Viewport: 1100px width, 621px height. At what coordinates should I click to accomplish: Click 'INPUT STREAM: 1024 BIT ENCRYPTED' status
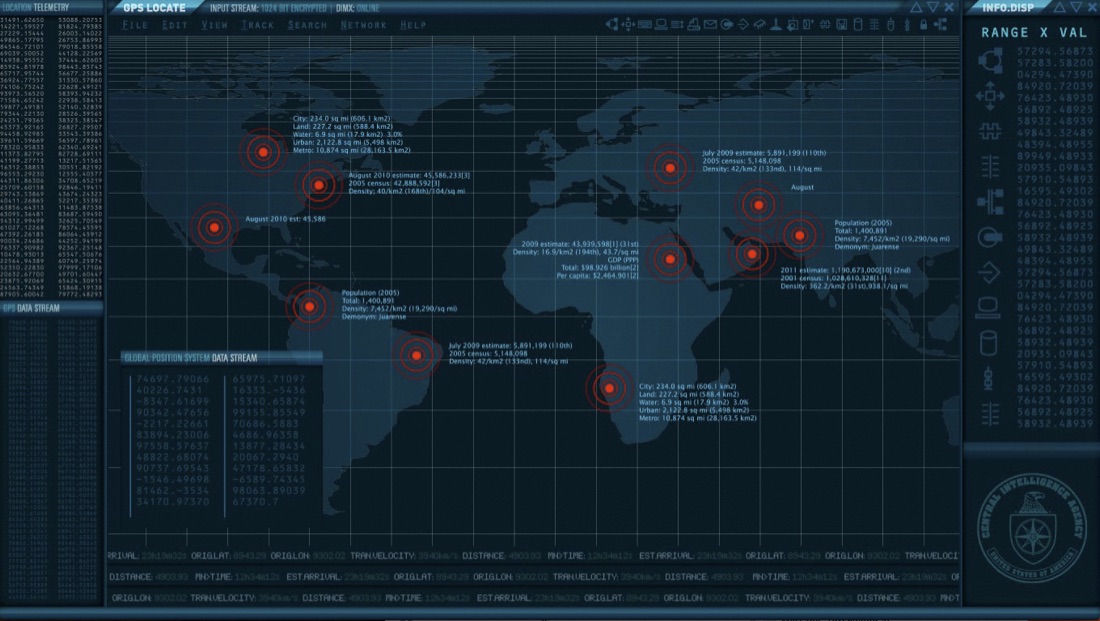click(268, 8)
